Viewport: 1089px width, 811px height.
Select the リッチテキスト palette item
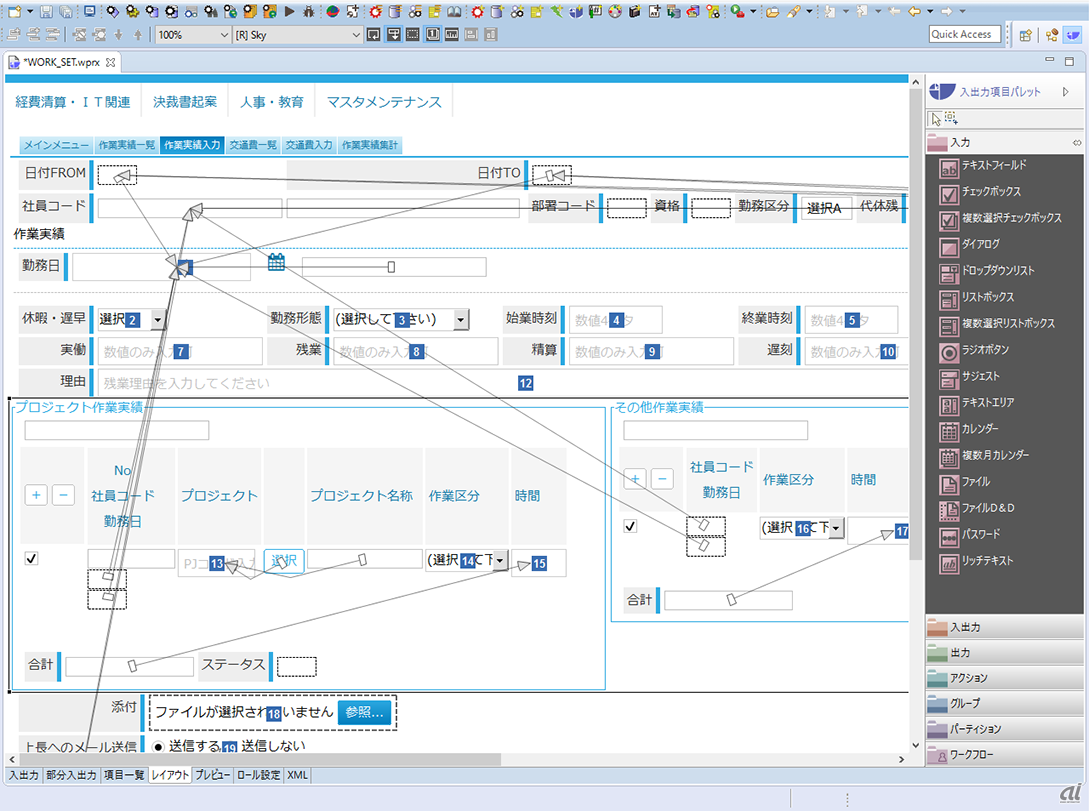pyautogui.click(x=987, y=562)
